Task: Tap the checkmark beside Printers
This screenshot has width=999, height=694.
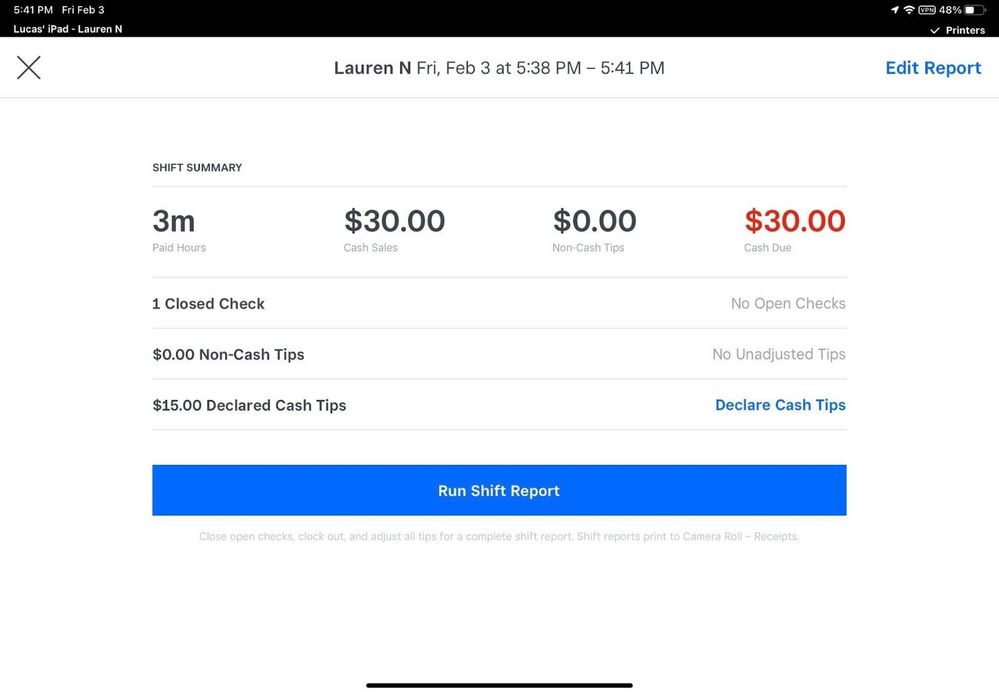Action: click(935, 31)
